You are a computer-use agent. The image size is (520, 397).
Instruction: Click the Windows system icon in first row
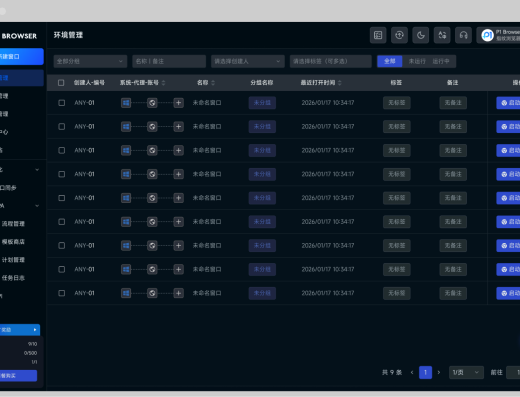(x=126, y=103)
